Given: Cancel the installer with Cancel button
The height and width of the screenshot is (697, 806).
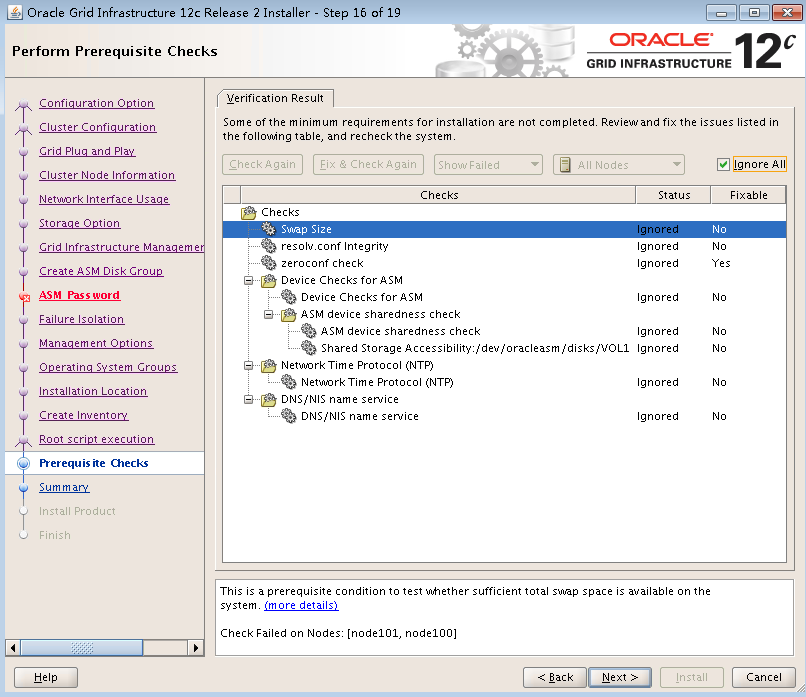Looking at the screenshot, I should (763, 677).
